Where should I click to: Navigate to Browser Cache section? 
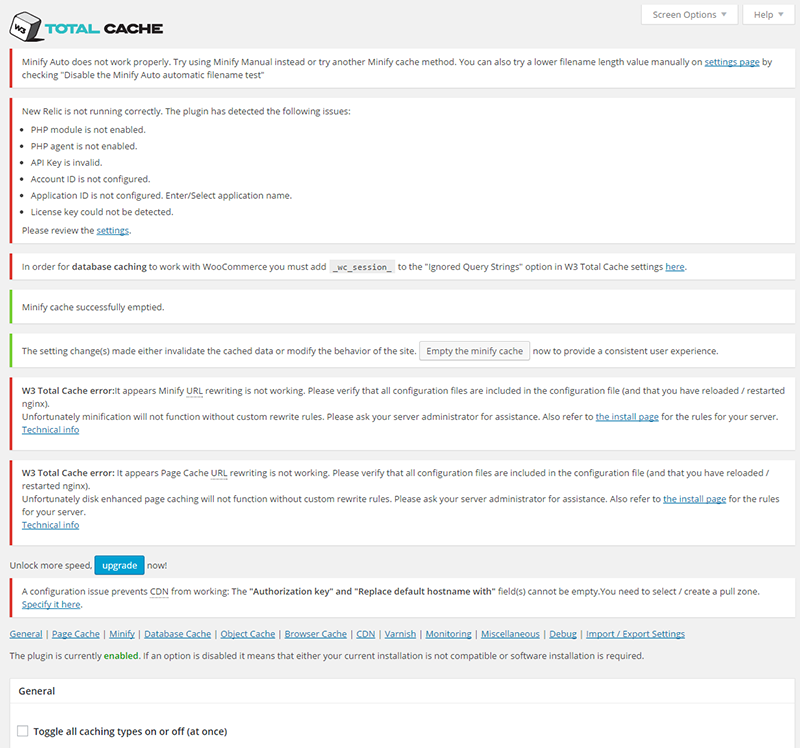tap(315, 634)
